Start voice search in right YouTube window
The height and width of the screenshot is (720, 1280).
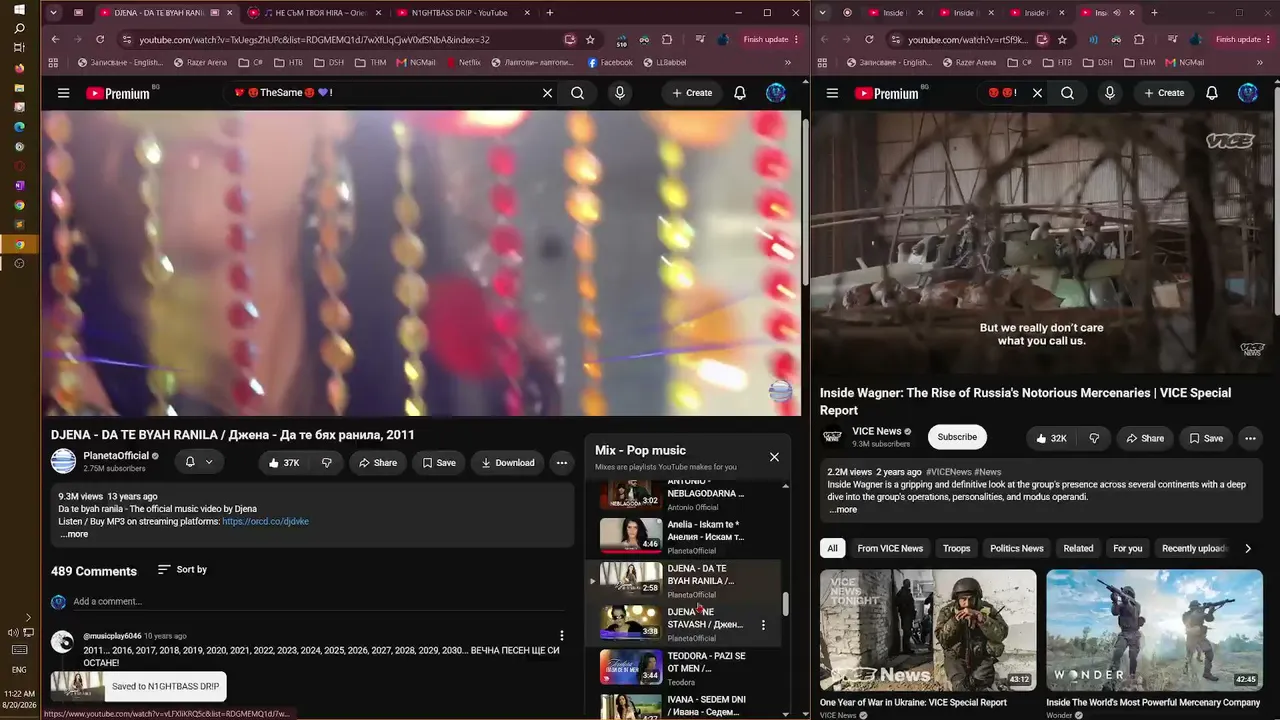pos(1109,93)
